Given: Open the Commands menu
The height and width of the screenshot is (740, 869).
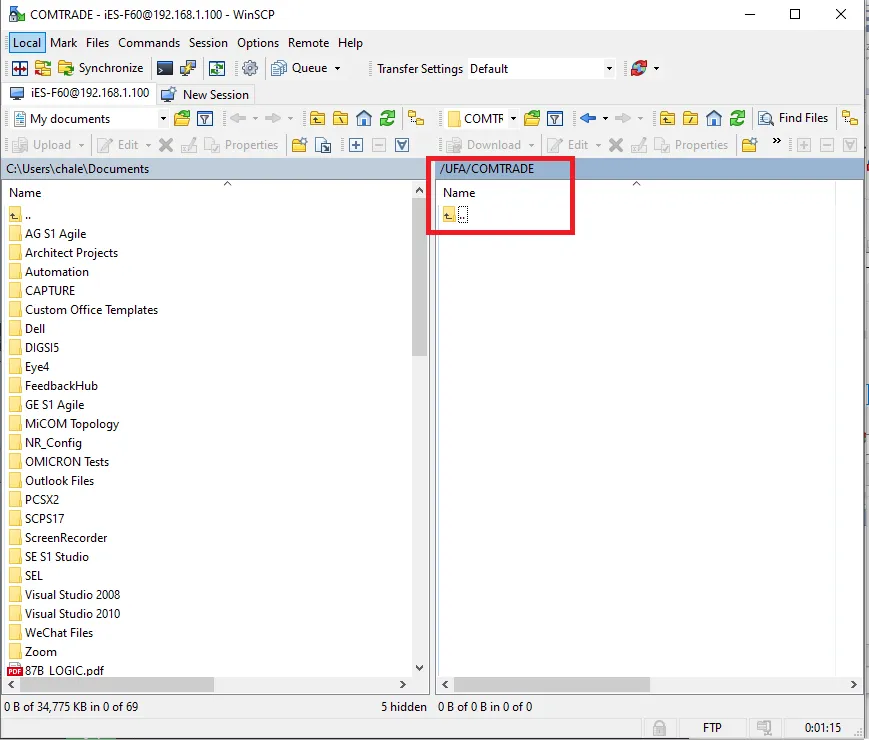Looking at the screenshot, I should point(149,43).
